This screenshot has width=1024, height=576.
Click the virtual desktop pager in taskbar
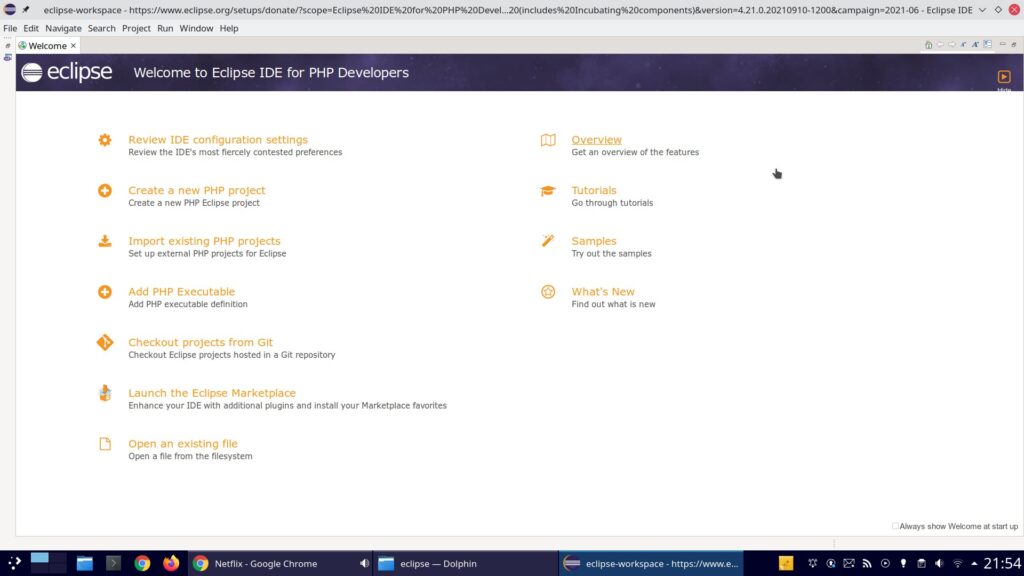48,563
